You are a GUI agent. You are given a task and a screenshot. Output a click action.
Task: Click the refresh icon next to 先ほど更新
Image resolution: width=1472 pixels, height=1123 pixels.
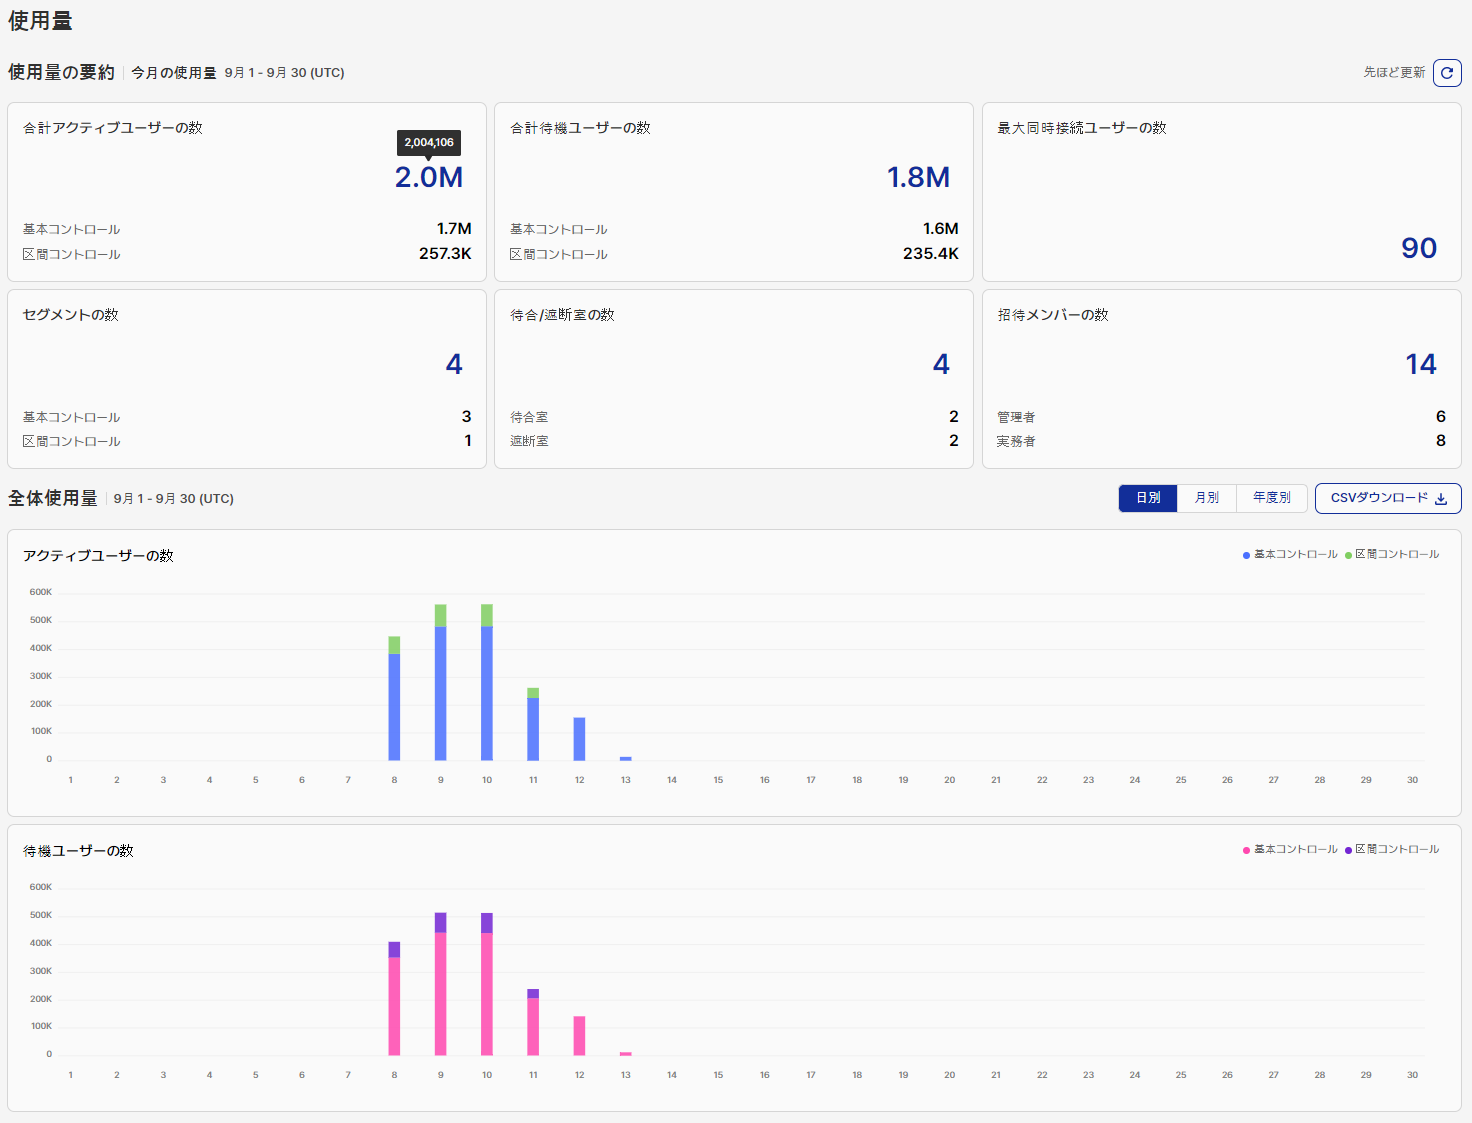1447,73
